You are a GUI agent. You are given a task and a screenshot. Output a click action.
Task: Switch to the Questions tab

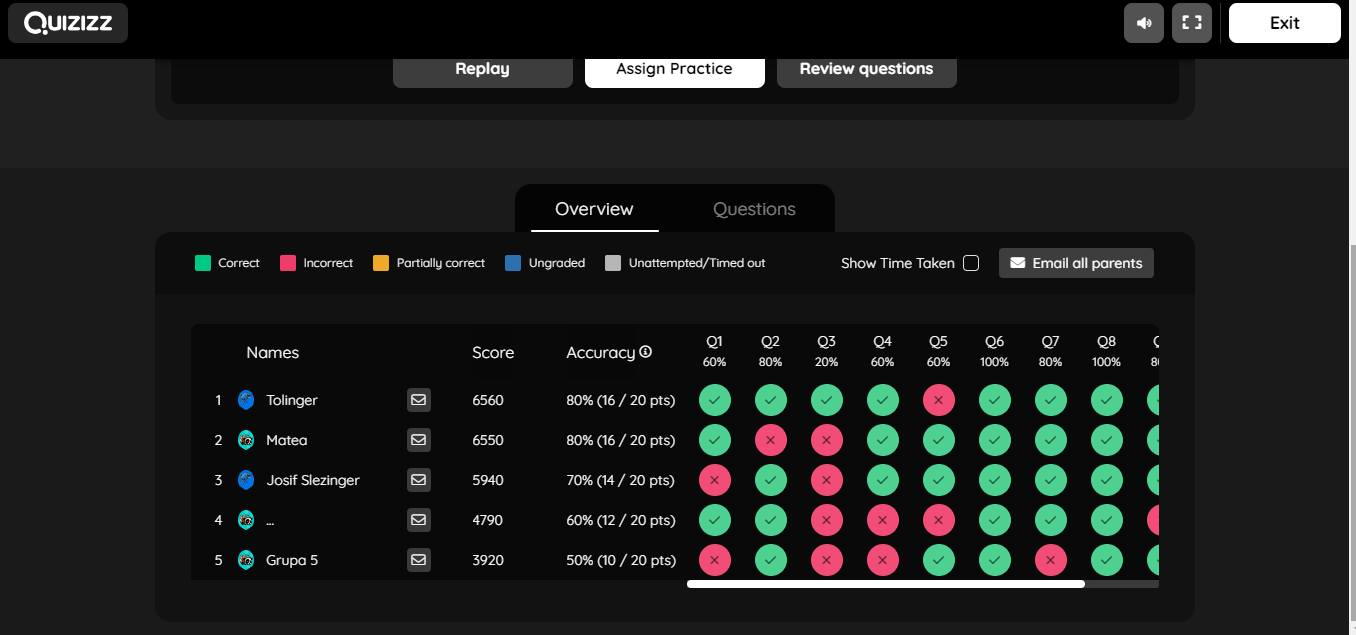[x=754, y=209]
